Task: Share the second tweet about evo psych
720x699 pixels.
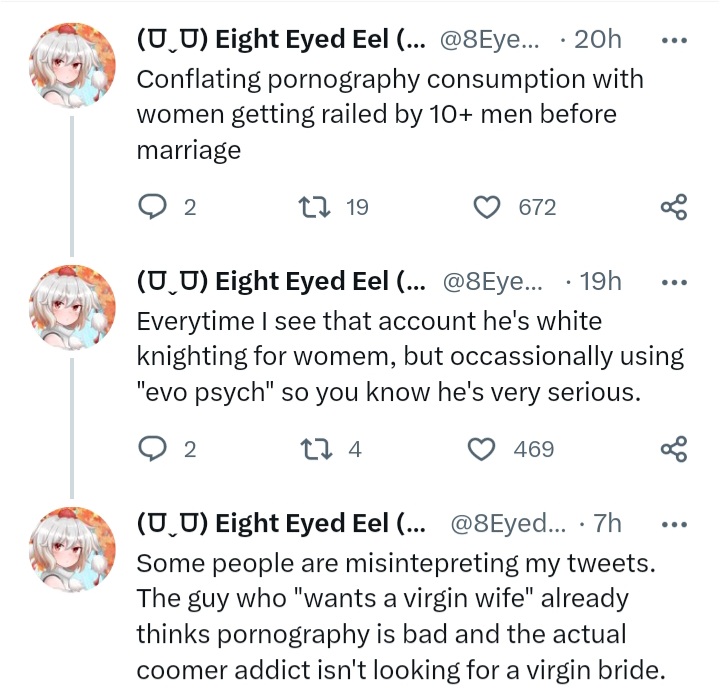Action: [x=674, y=449]
